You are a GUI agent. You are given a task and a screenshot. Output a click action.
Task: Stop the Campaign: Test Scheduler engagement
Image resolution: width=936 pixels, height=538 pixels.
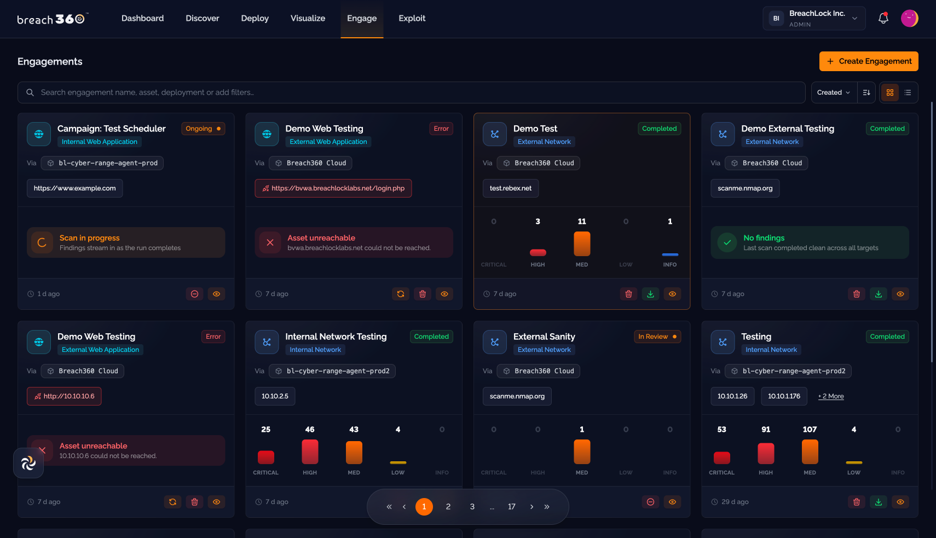tap(195, 294)
